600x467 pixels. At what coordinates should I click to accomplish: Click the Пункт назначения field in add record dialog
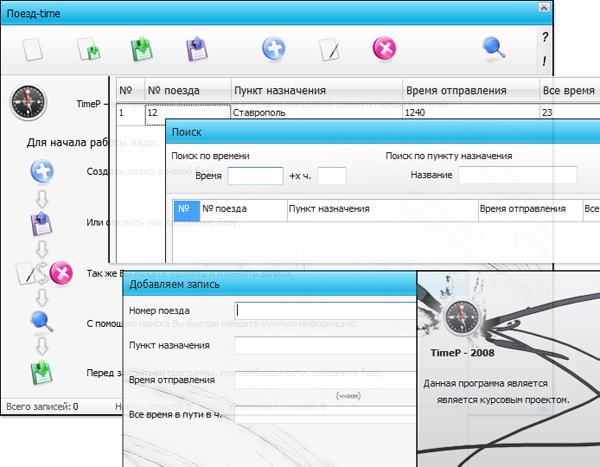(x=325, y=345)
